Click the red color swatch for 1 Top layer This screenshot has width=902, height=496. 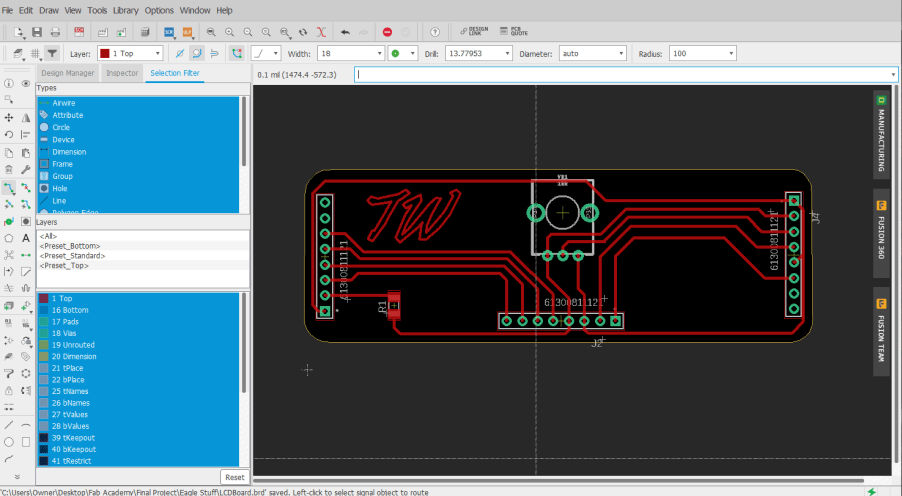[44, 298]
